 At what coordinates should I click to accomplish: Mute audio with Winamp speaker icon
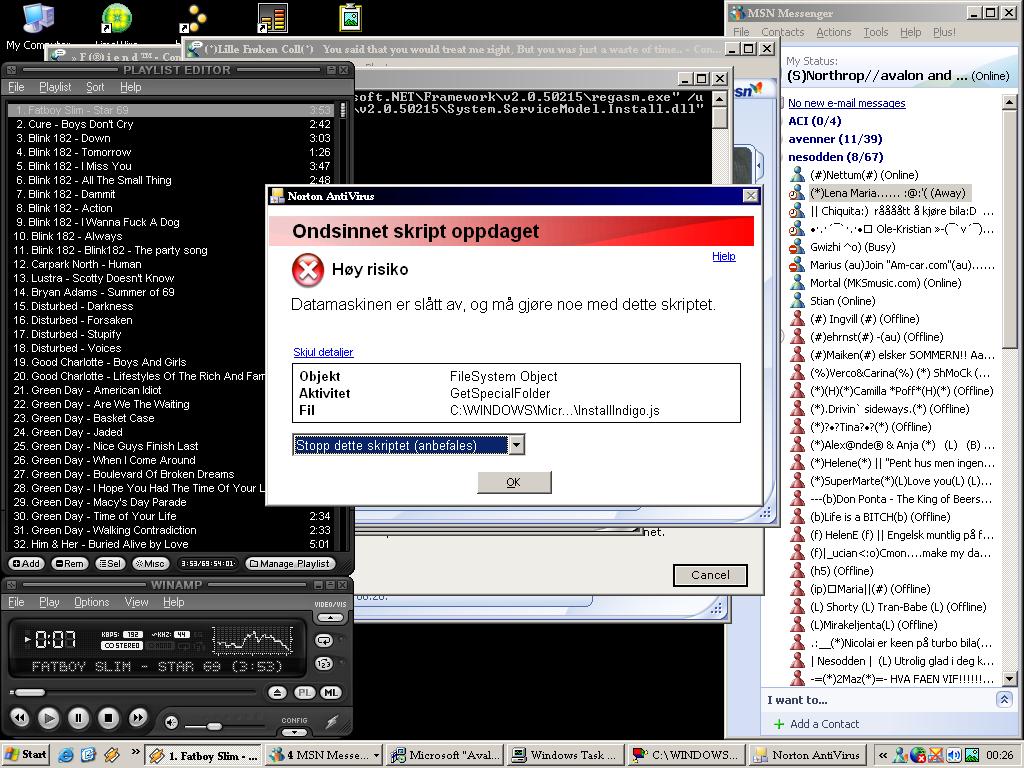click(171, 722)
